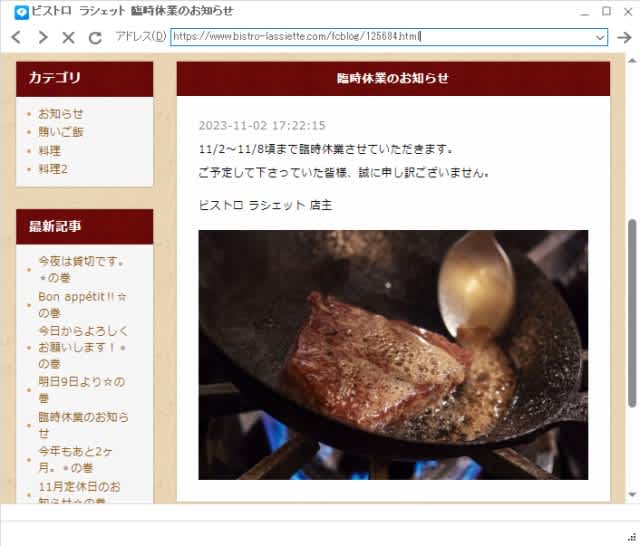The image size is (640, 546).
Task: Reload the page with the refresh icon
Action: (95, 38)
